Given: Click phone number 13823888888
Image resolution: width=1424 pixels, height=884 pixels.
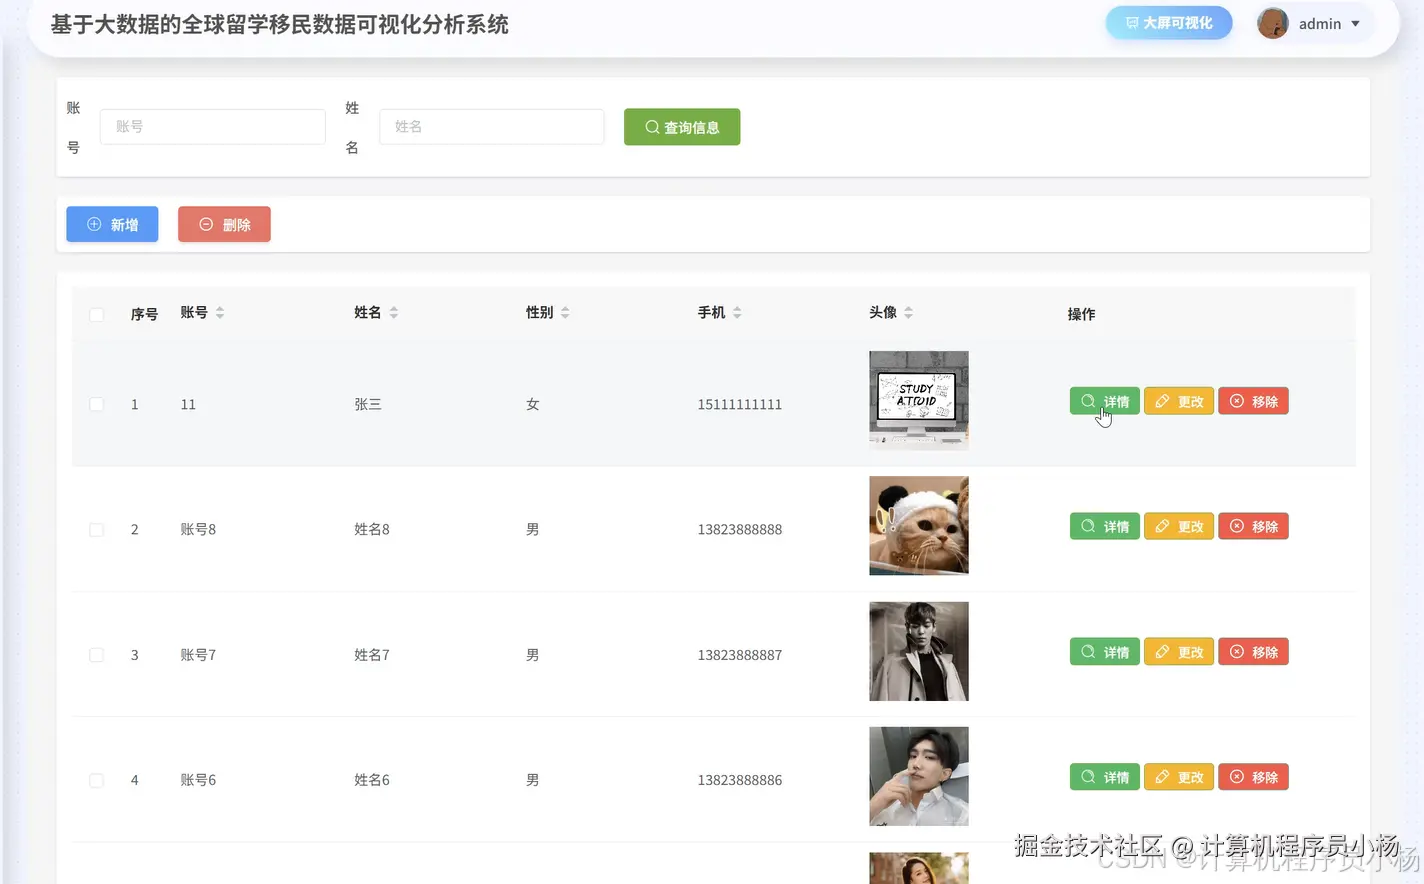Looking at the screenshot, I should coord(740,530).
